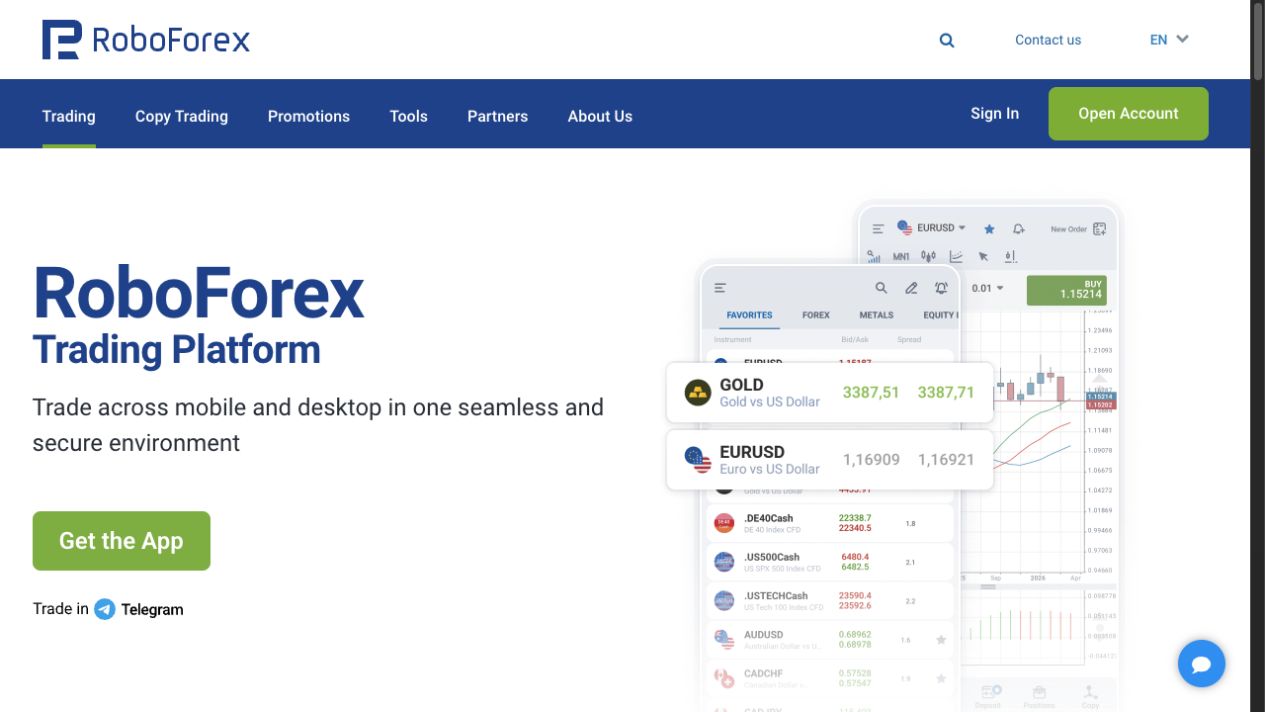Click the magnifier icon in the phone watchlist
This screenshot has height=712, width=1265.
coord(881,288)
